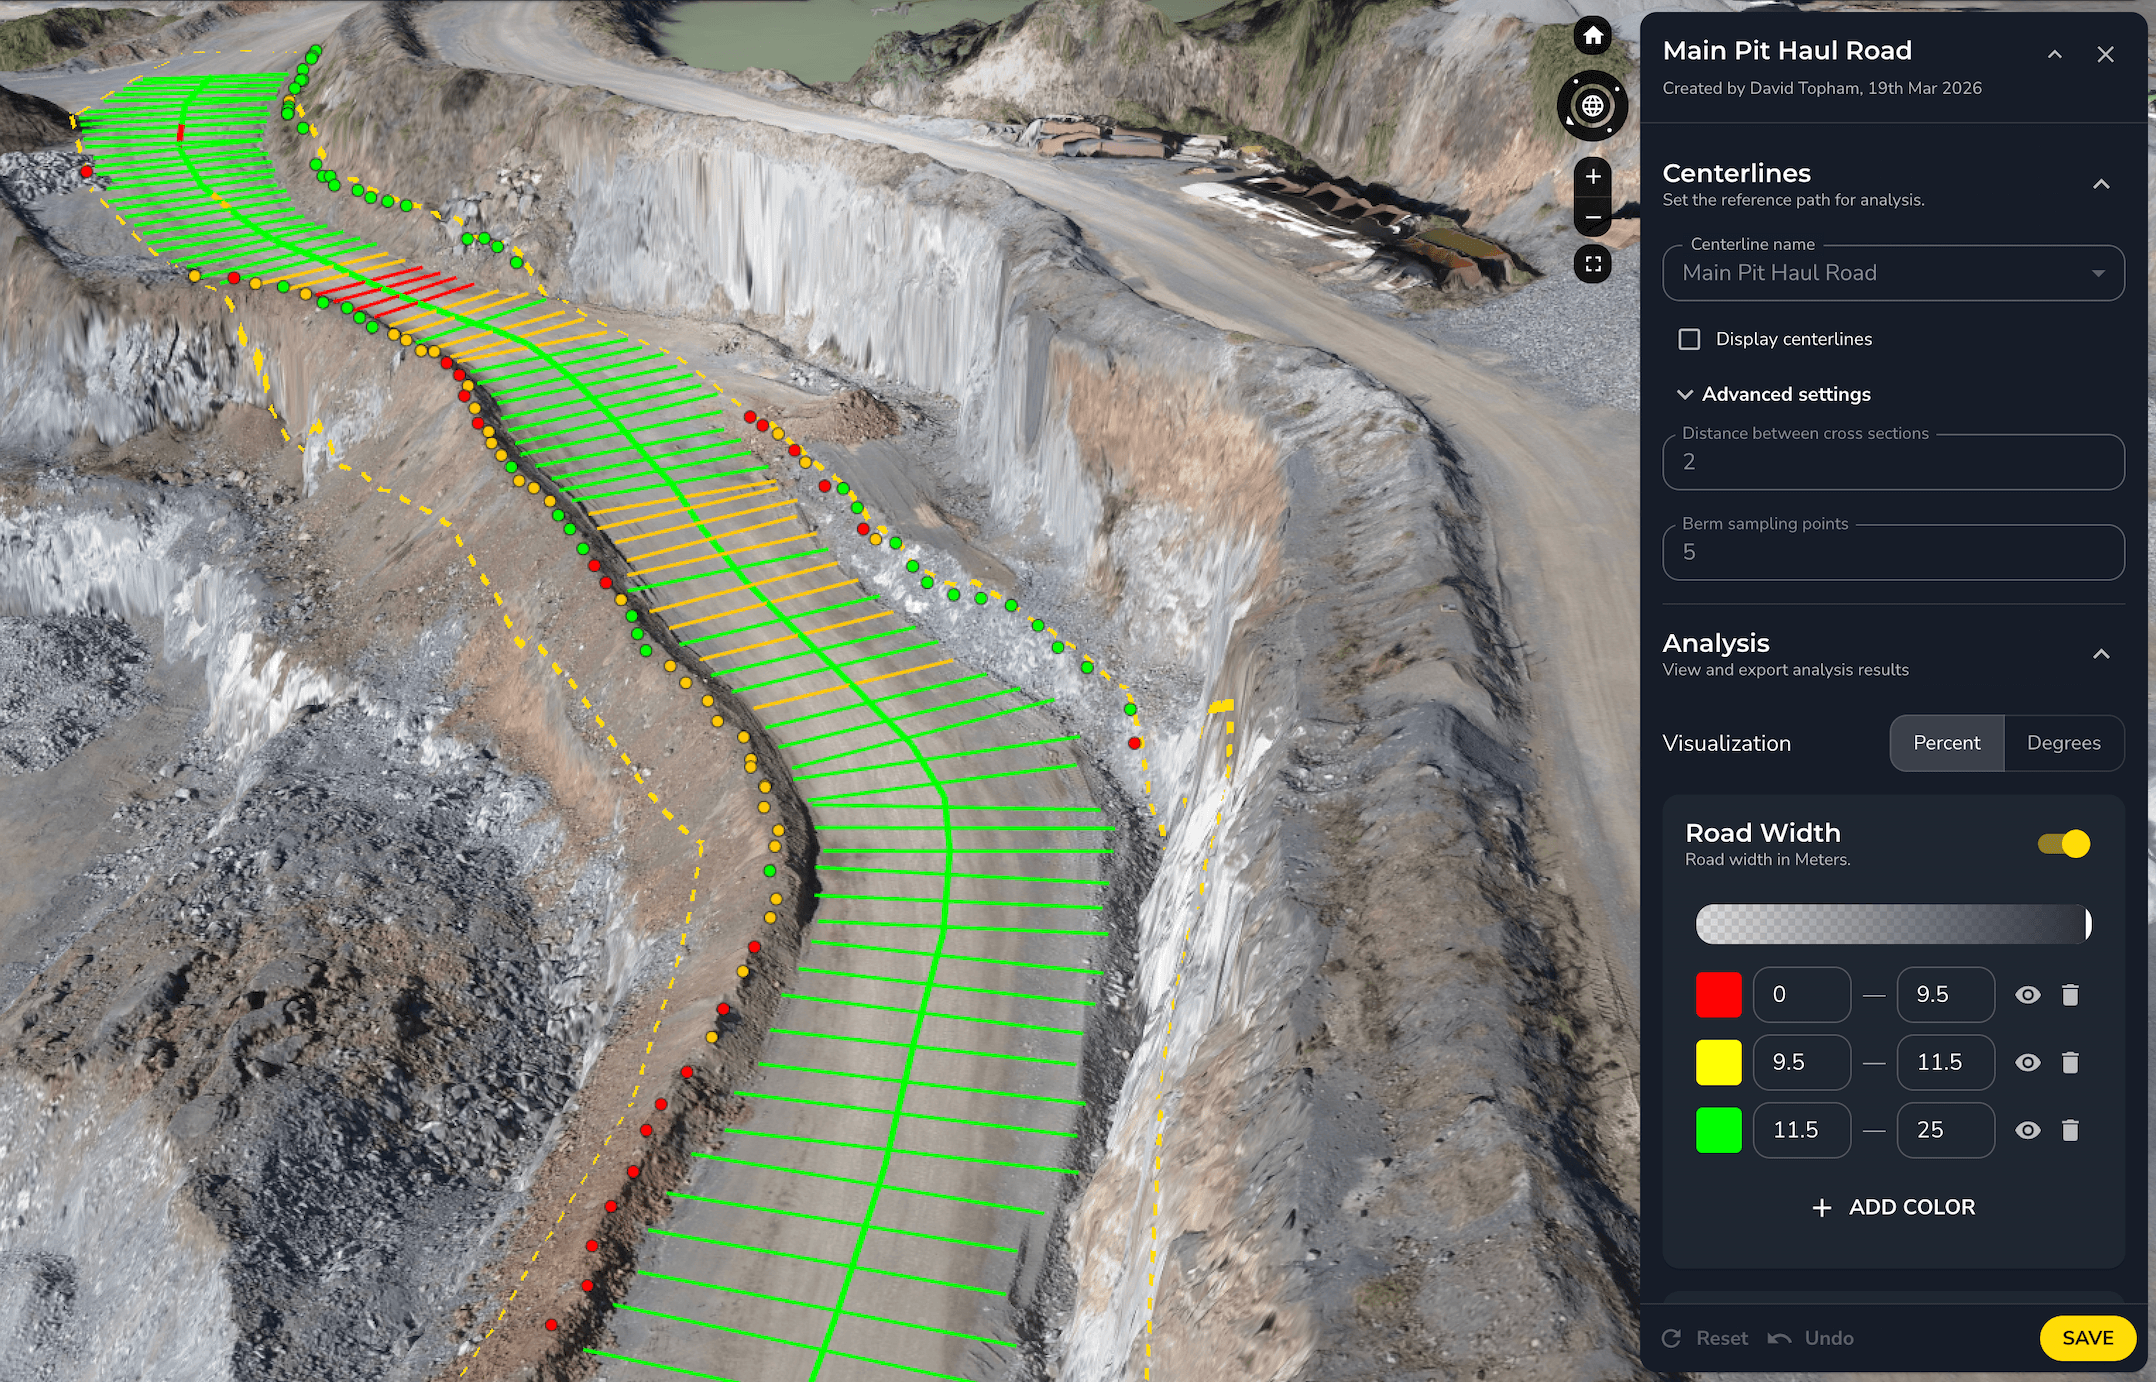This screenshot has width=2156, height=1382.
Task: Delete the red color range
Action: [x=2070, y=994]
